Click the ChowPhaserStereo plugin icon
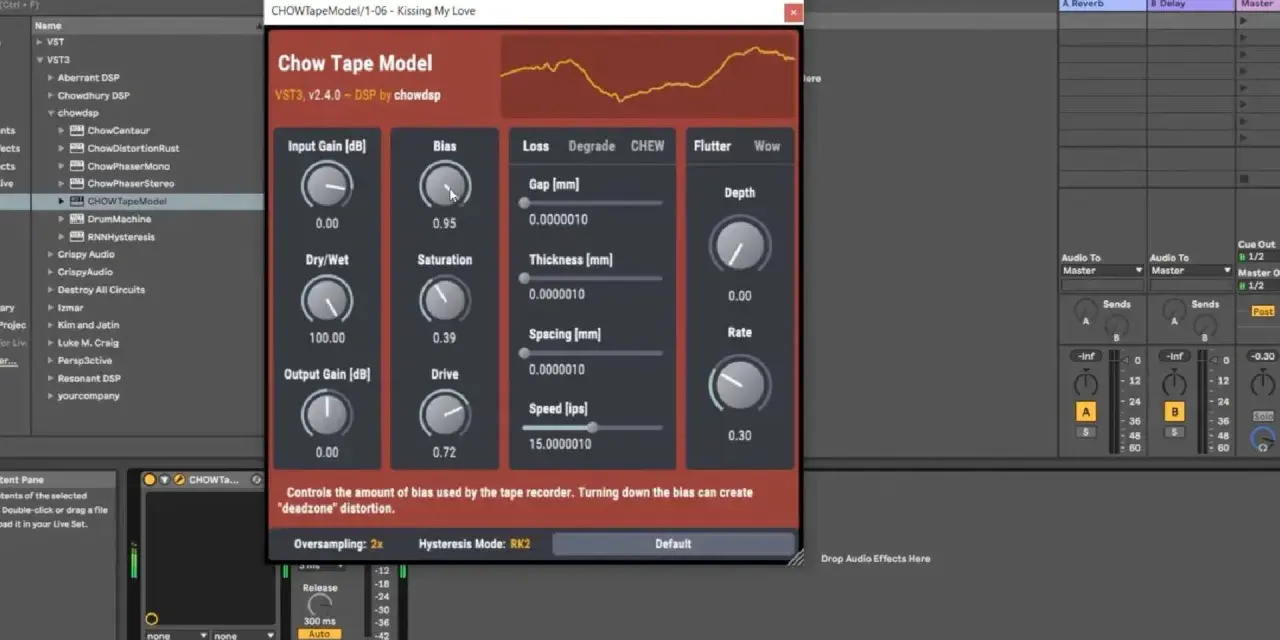The height and width of the screenshot is (640, 1280). [x=77, y=183]
